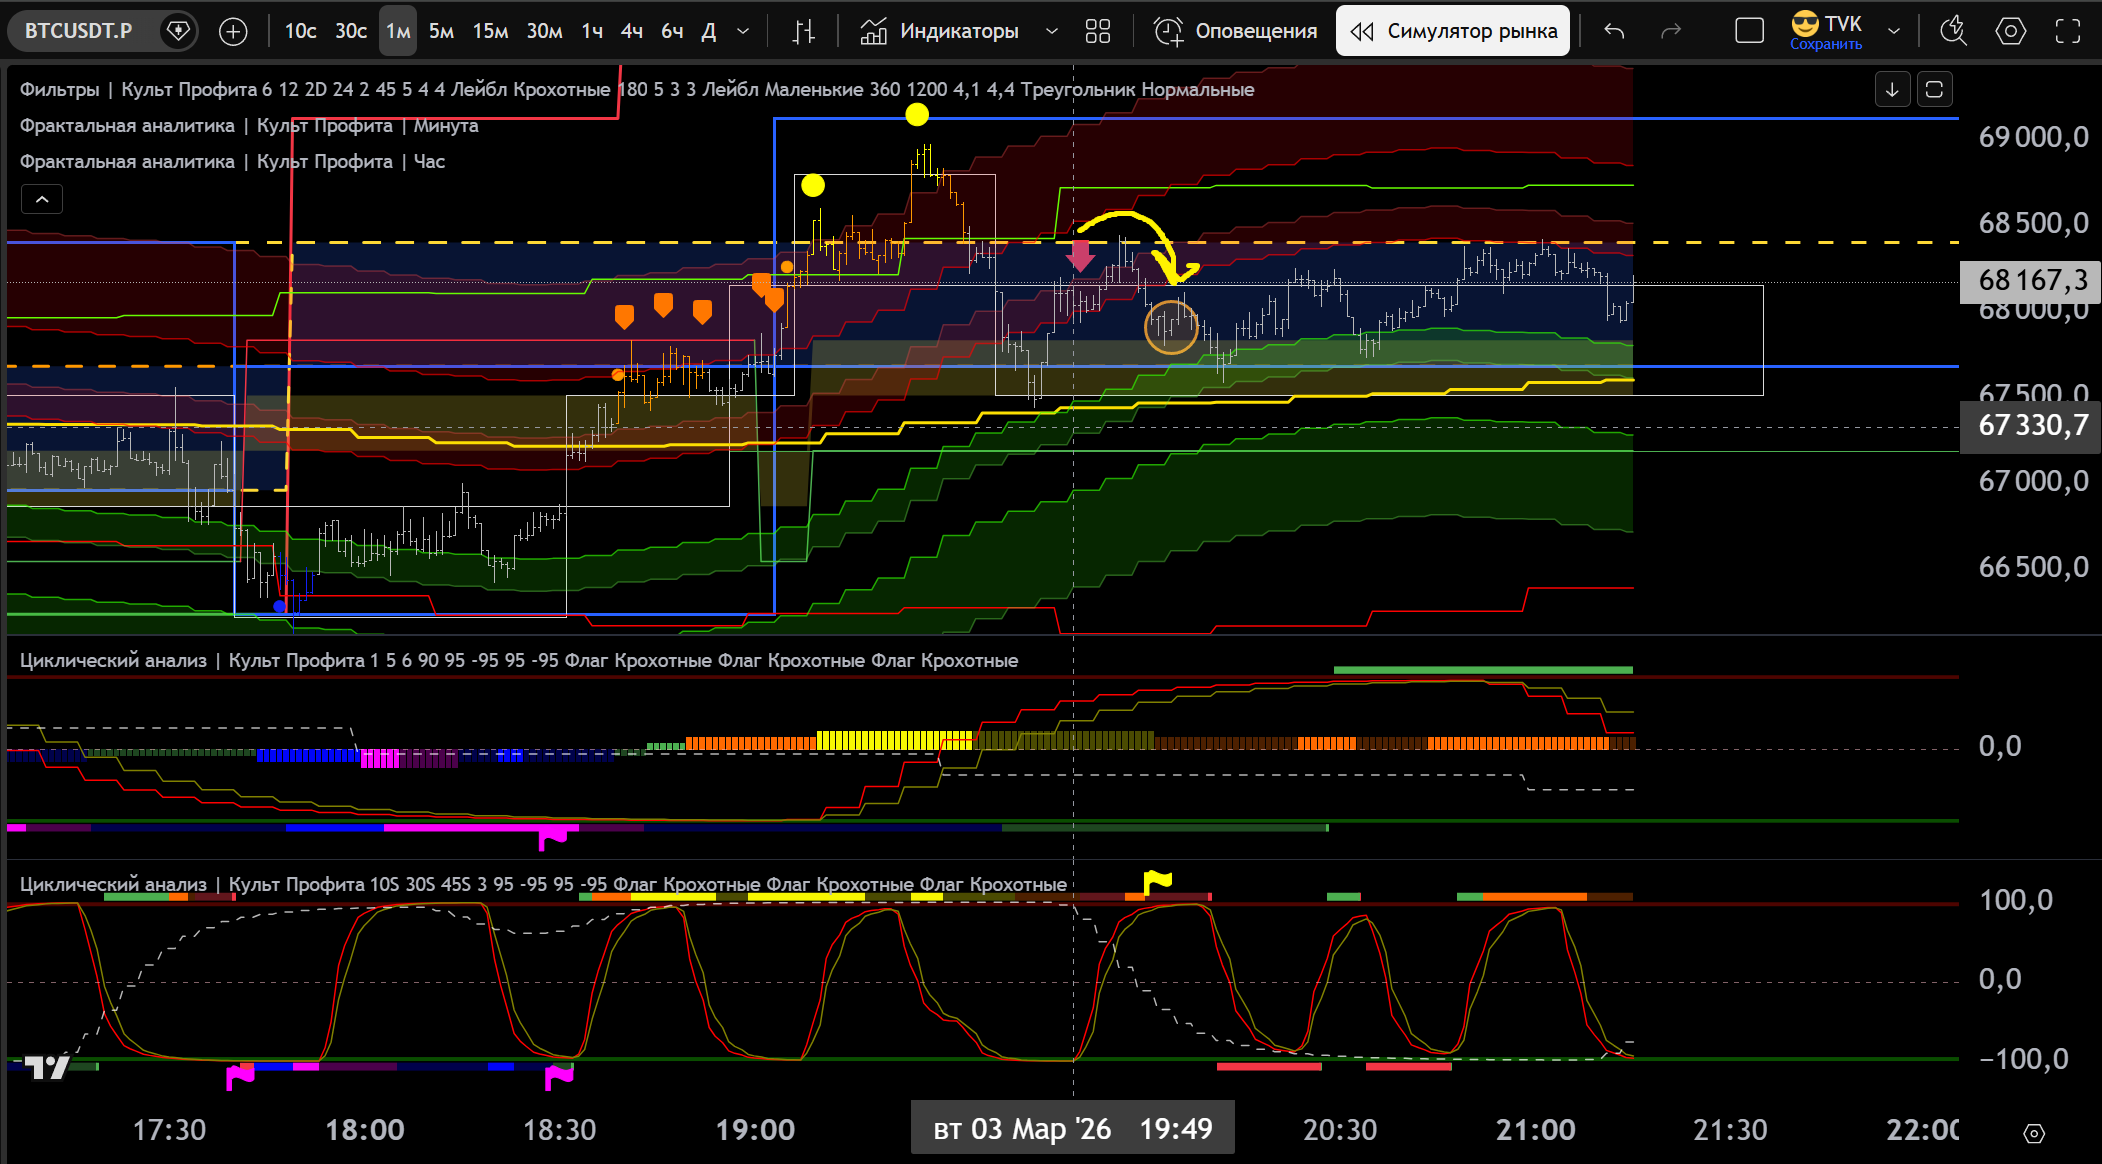Open the chart bar style selector
Image resolution: width=2102 pixels, height=1164 pixels.
click(x=804, y=31)
